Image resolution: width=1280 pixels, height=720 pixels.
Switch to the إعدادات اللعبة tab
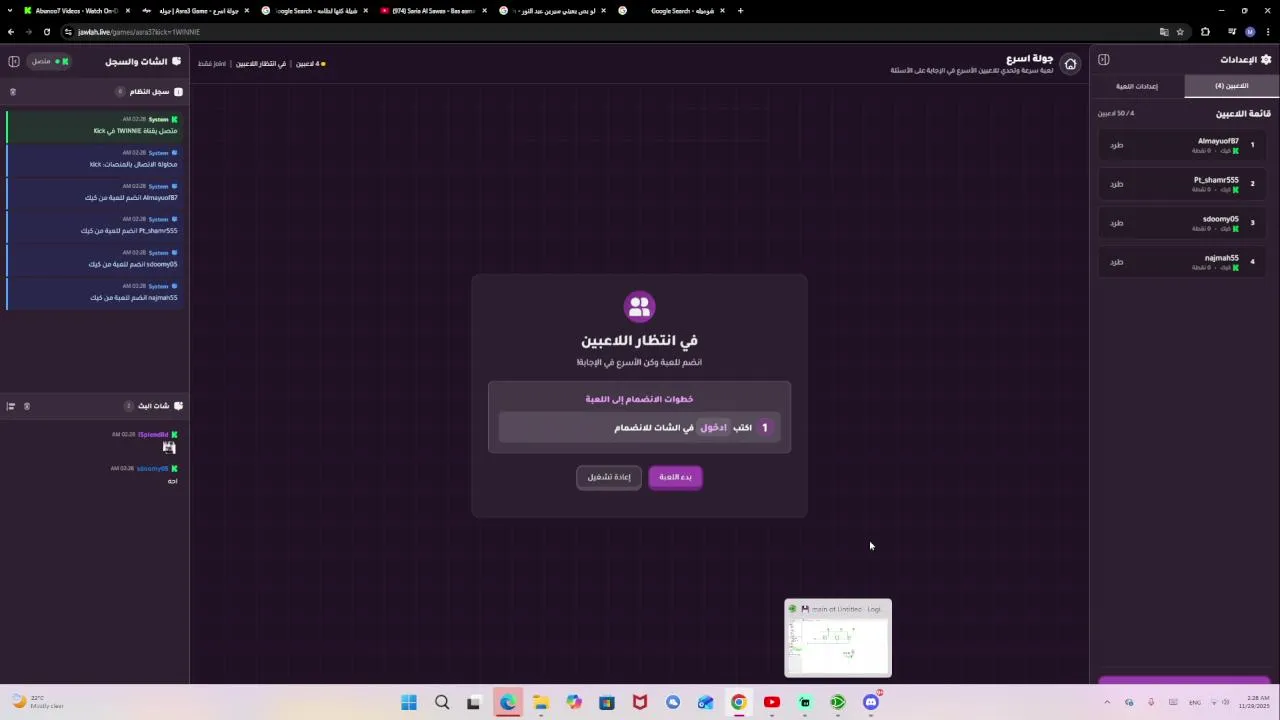[1137, 86]
